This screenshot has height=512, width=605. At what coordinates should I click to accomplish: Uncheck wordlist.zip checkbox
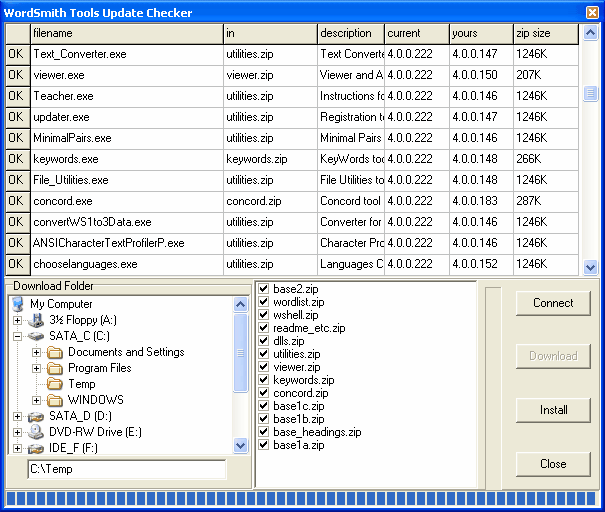pyautogui.click(x=264, y=302)
